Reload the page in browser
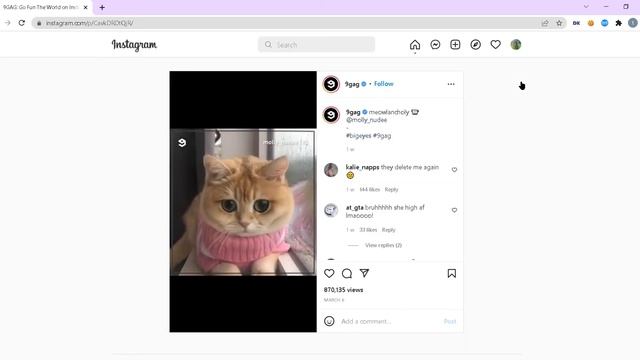640x360 pixels. pyautogui.click(x=22, y=23)
